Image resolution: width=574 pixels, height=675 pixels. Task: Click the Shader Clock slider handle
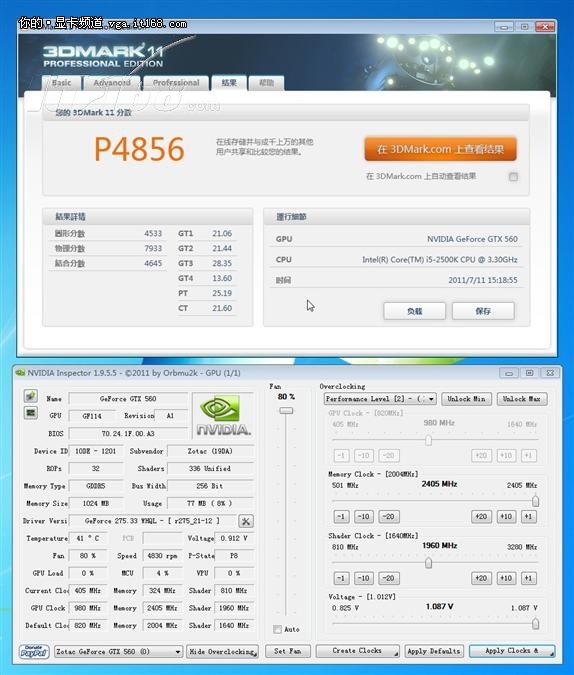tap(428, 563)
